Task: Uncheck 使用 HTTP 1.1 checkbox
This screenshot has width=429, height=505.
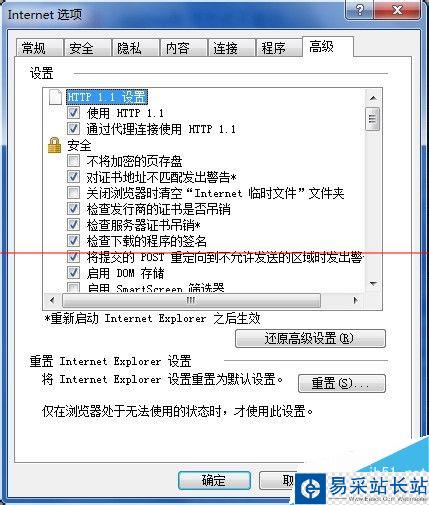Action: (73, 113)
